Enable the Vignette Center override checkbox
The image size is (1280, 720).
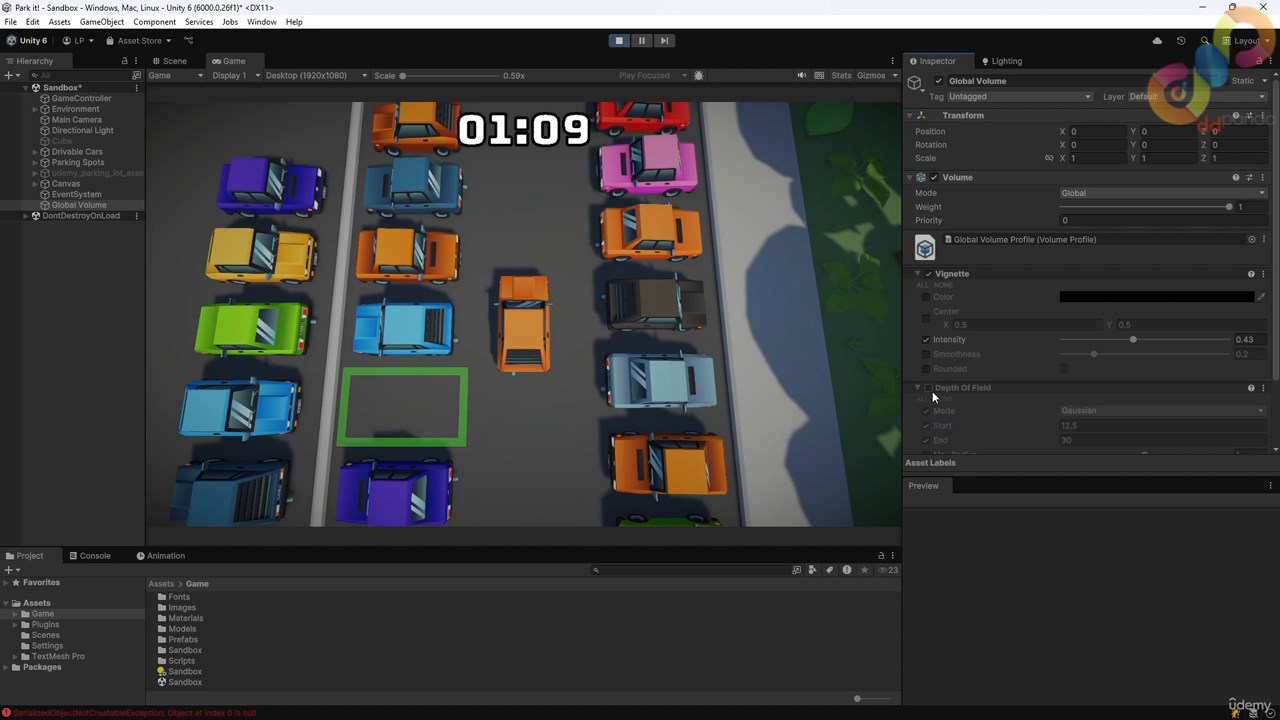pos(926,318)
